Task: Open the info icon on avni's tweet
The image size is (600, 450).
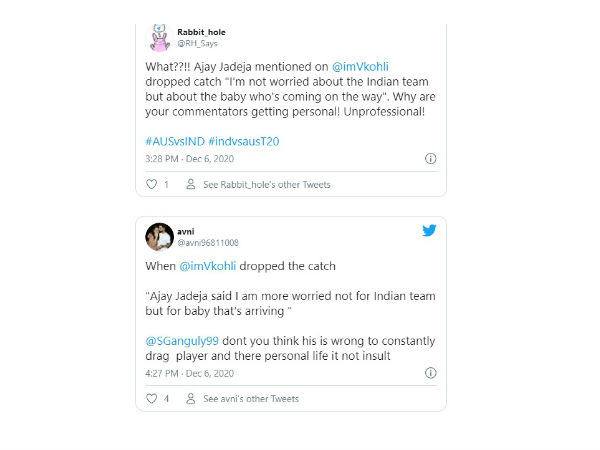Action: (430, 372)
